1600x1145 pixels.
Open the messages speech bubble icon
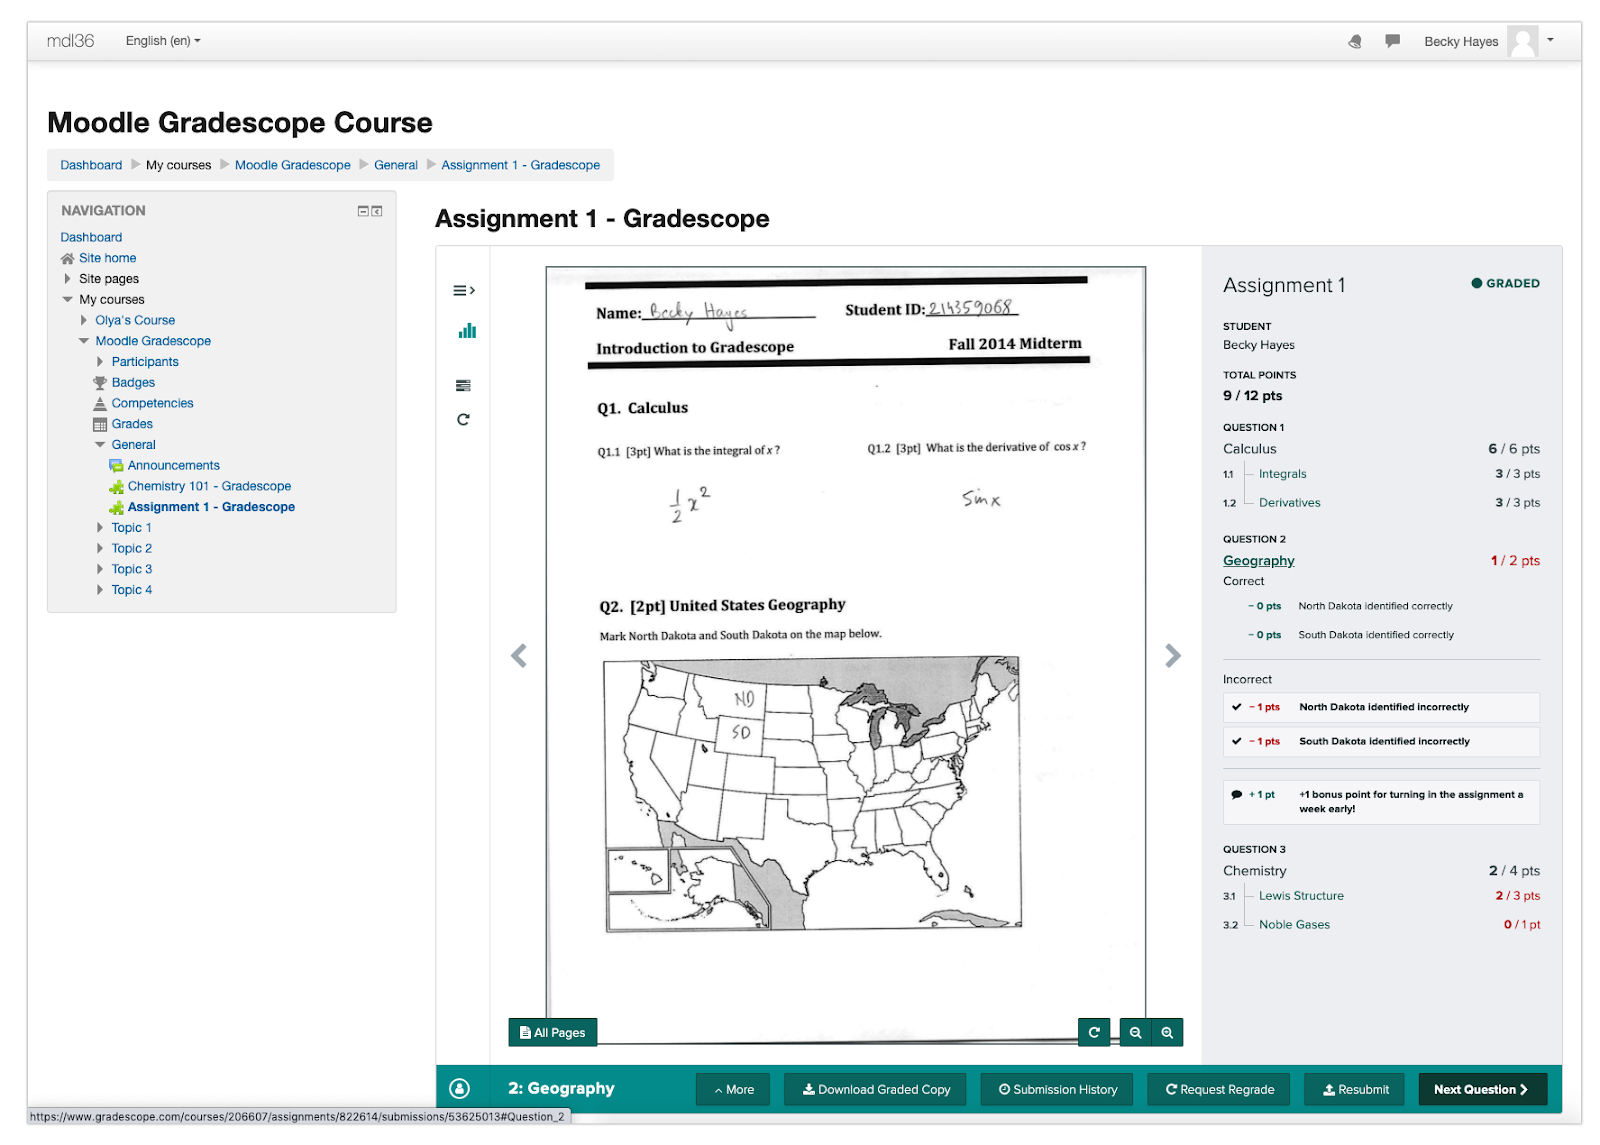(1392, 41)
